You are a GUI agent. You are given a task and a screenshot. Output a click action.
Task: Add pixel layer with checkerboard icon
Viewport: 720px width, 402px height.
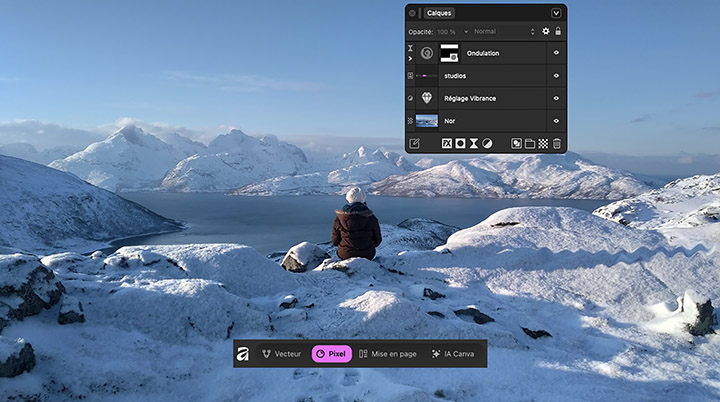click(543, 143)
